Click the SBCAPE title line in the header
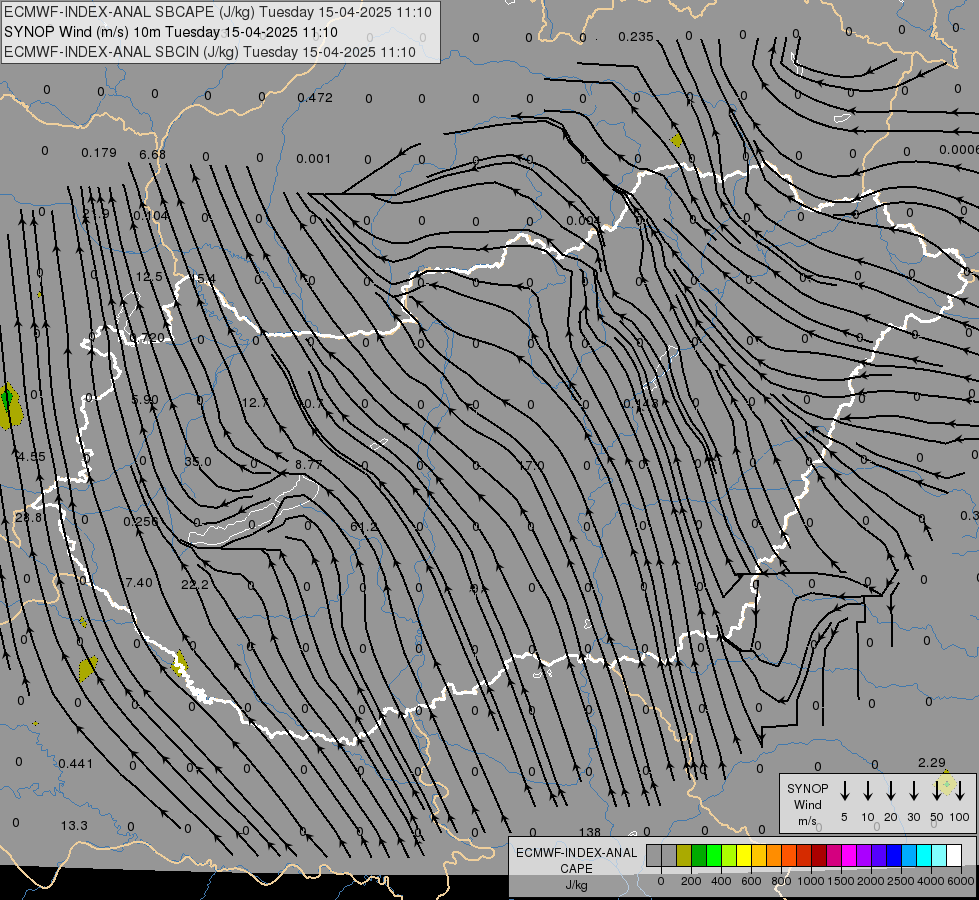 (218, 12)
